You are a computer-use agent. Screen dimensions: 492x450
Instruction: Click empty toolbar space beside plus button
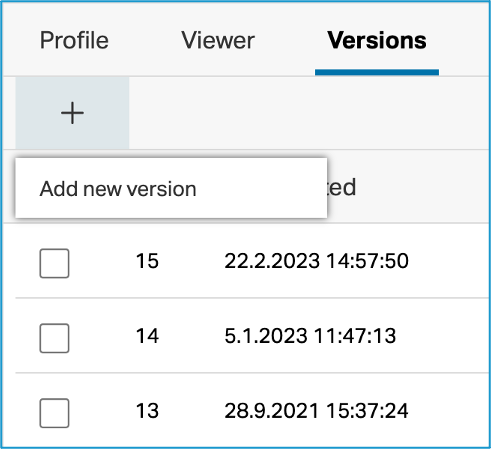coord(308,113)
